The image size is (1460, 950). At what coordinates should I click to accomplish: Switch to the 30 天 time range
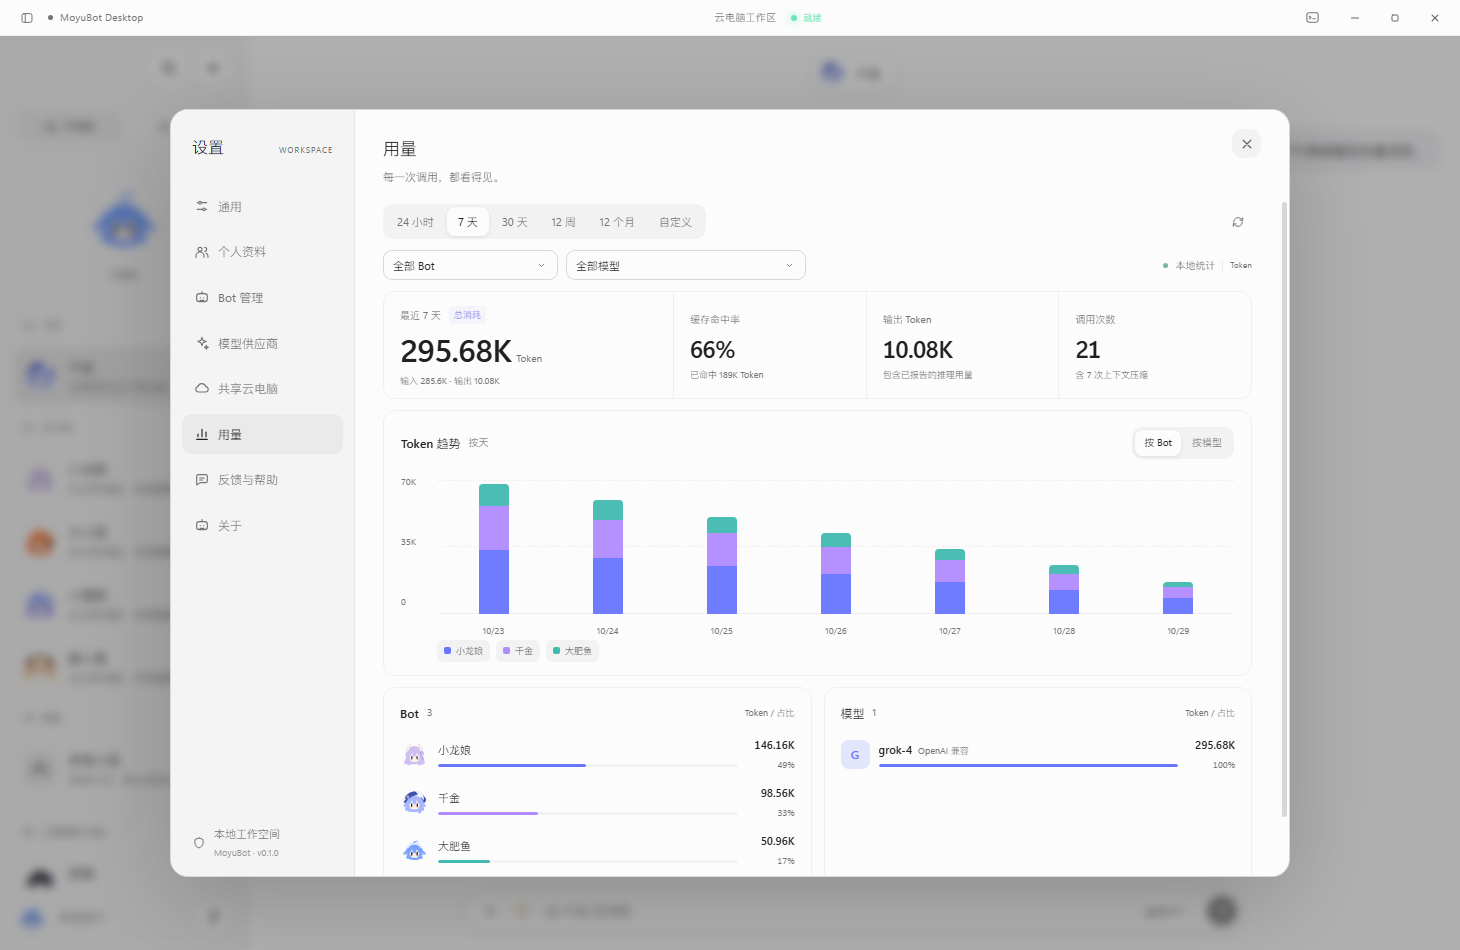pyautogui.click(x=515, y=222)
